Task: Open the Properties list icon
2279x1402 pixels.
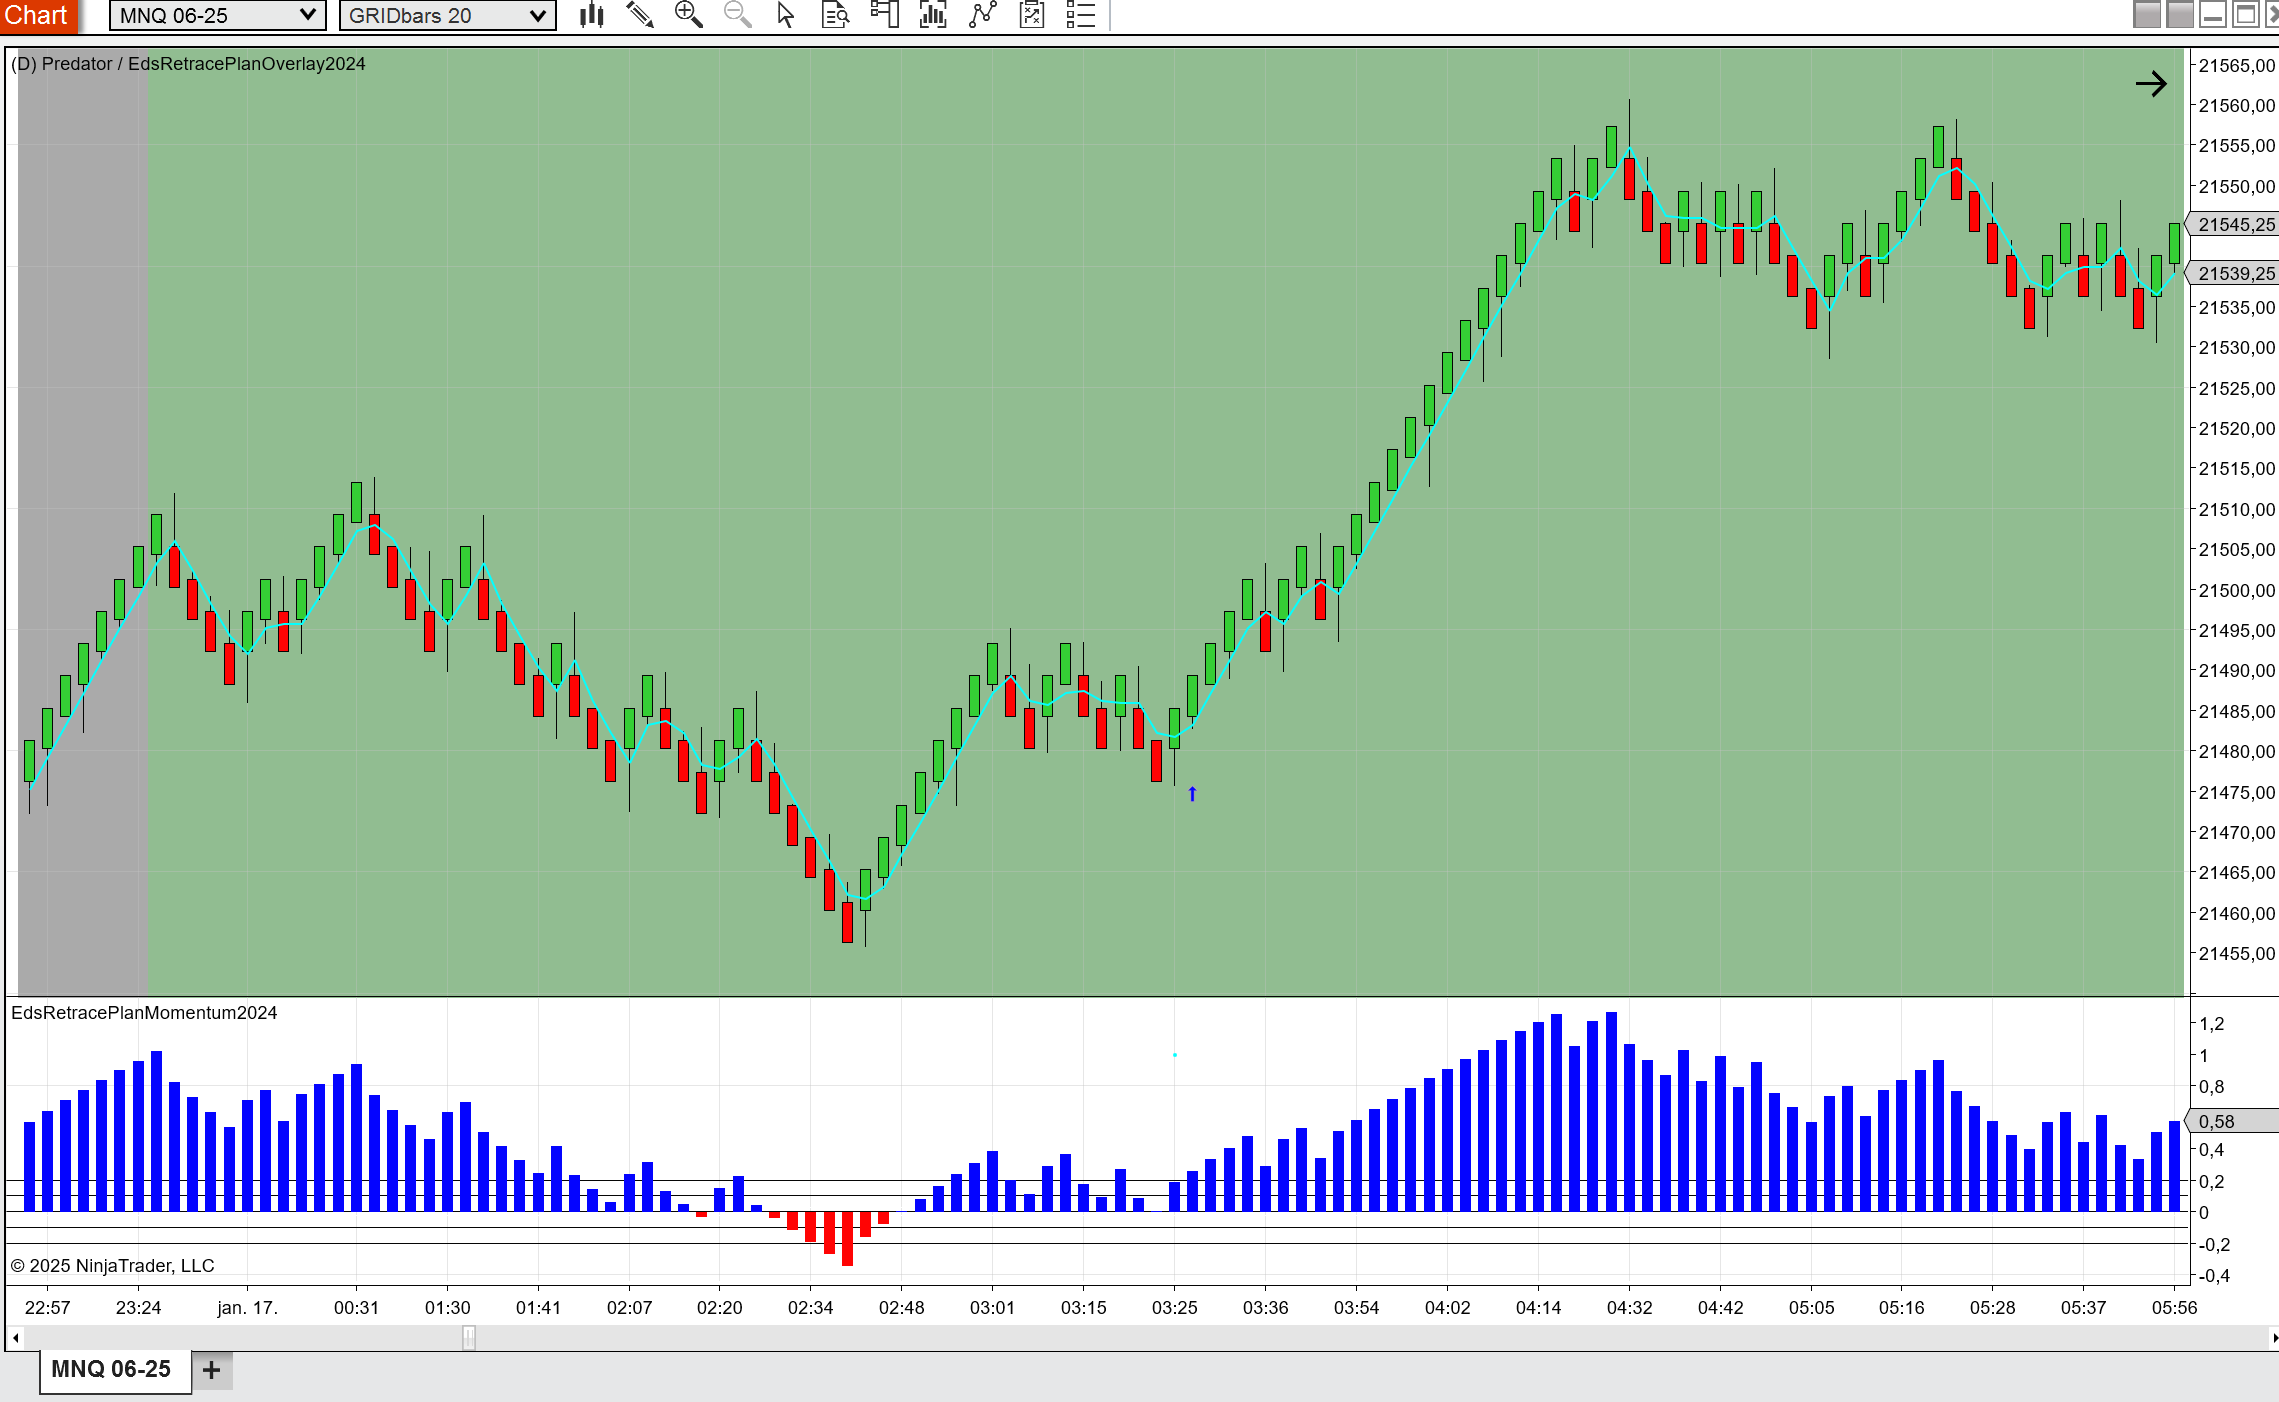Action: pyautogui.click(x=1081, y=15)
